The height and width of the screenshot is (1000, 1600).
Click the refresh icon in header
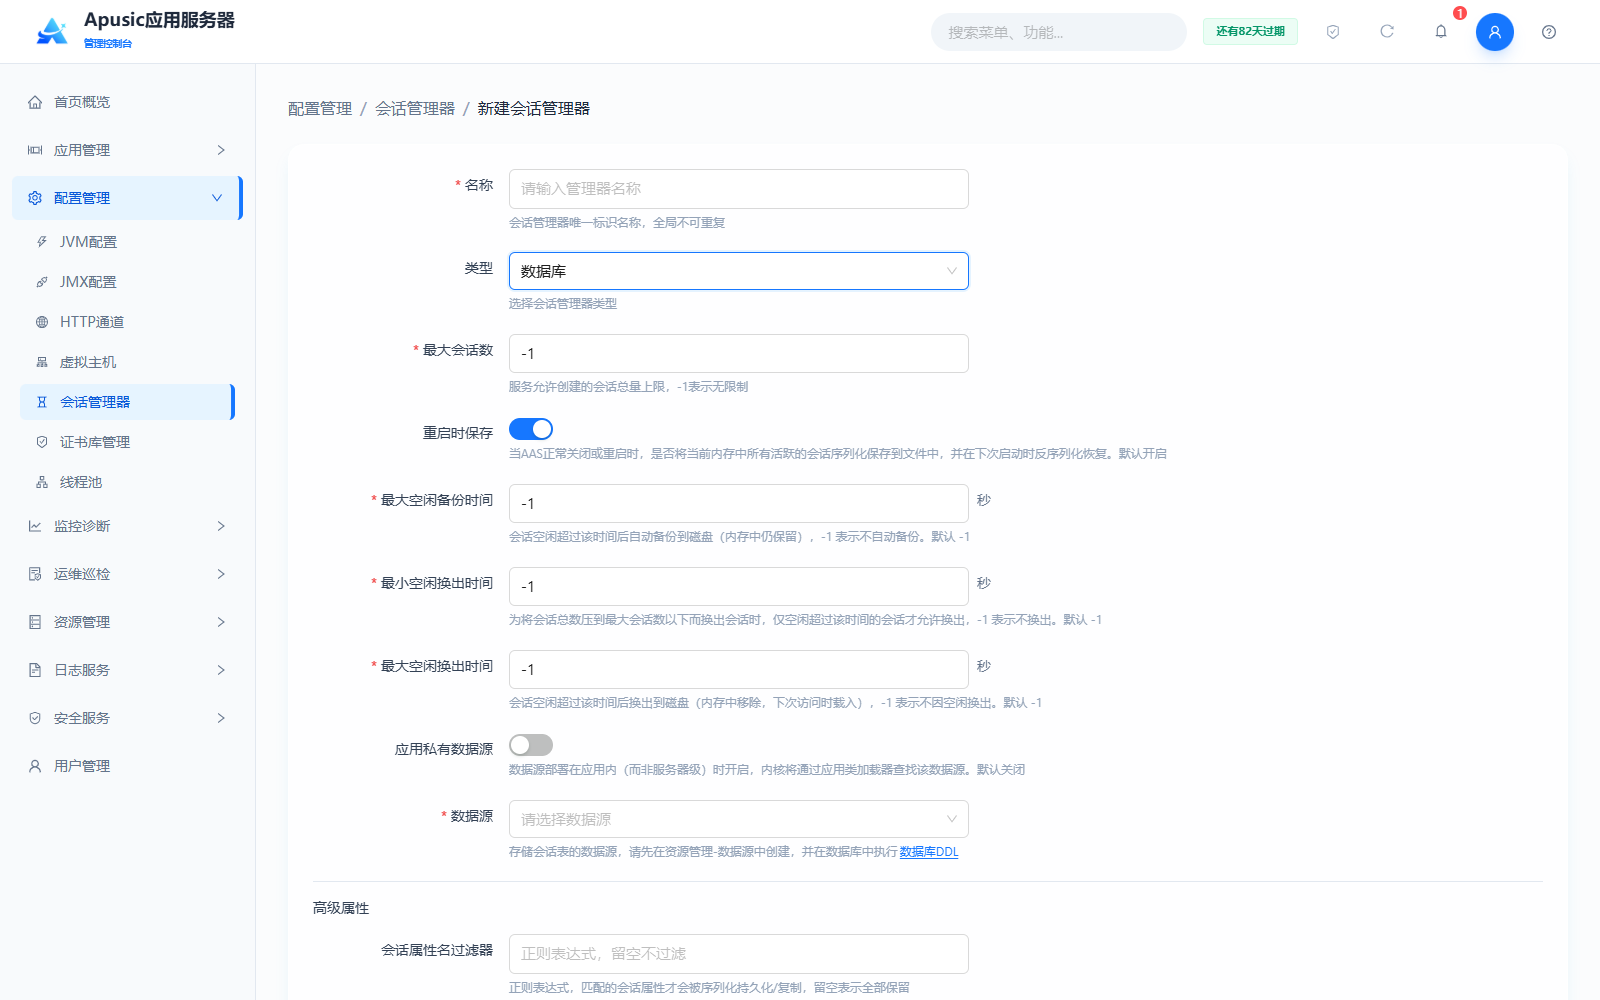(1387, 32)
